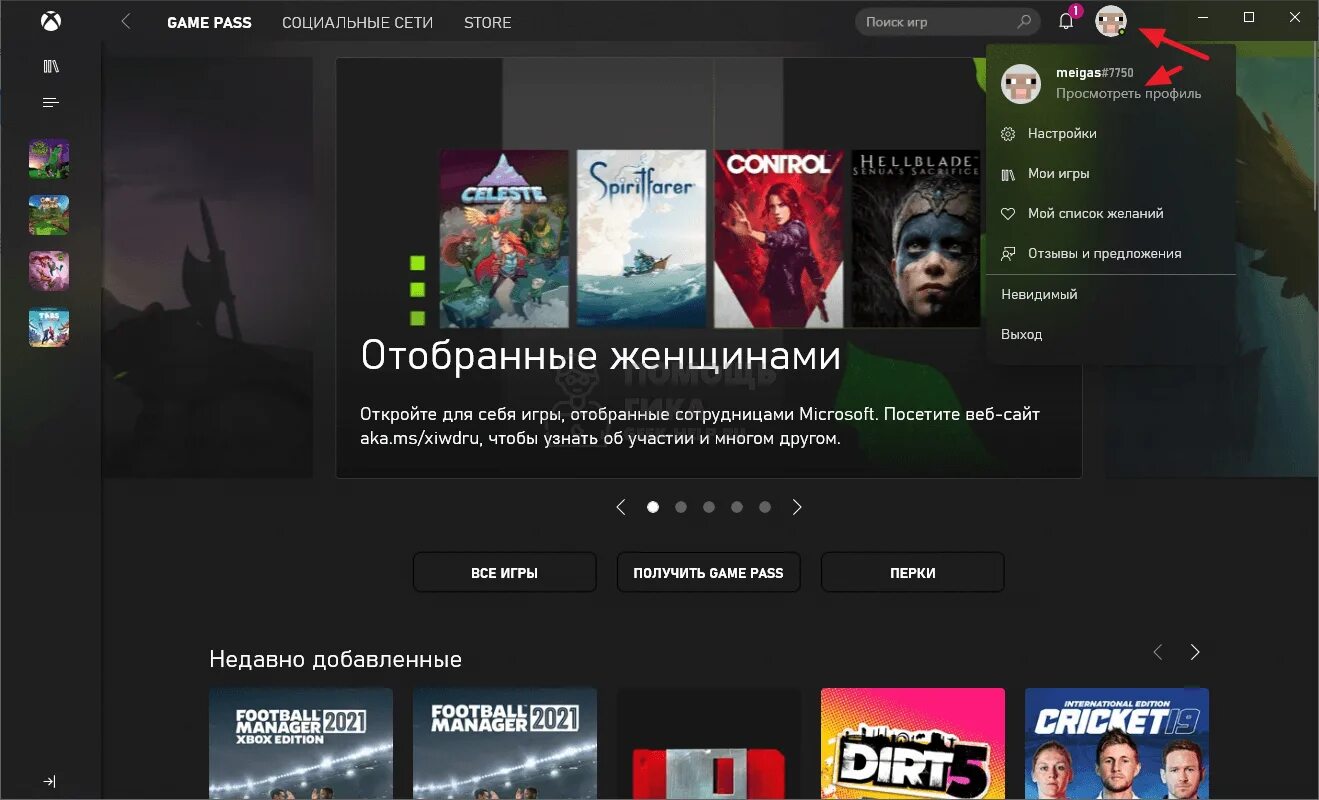Click the Xbox logo icon
This screenshot has width=1319, height=800.
point(50,21)
